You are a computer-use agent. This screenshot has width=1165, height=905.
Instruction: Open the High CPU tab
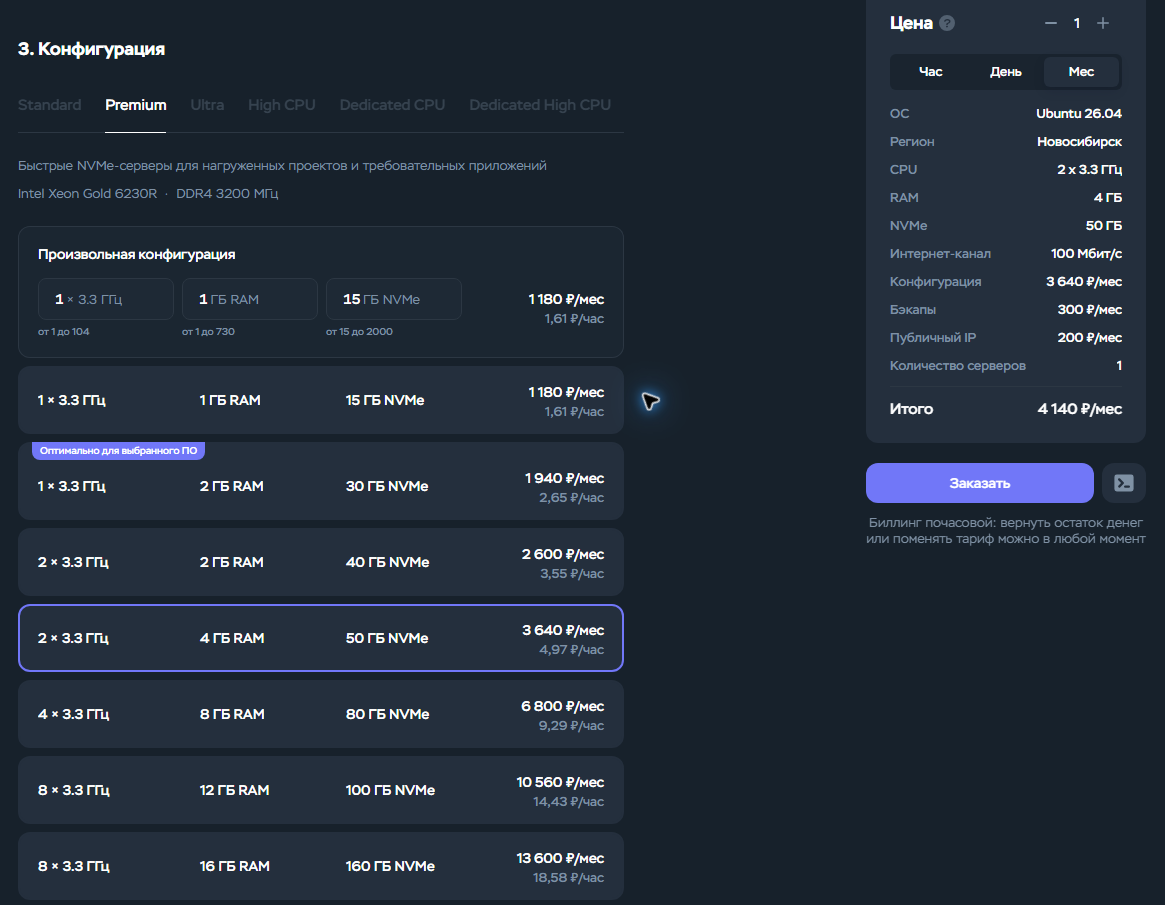tap(282, 105)
